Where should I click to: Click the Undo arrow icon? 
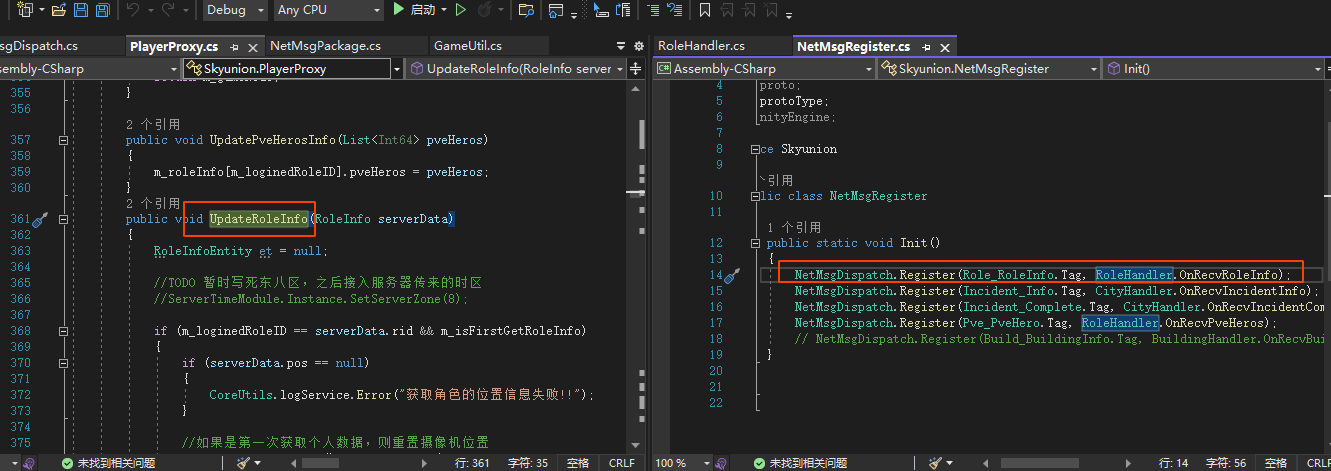coord(134,10)
